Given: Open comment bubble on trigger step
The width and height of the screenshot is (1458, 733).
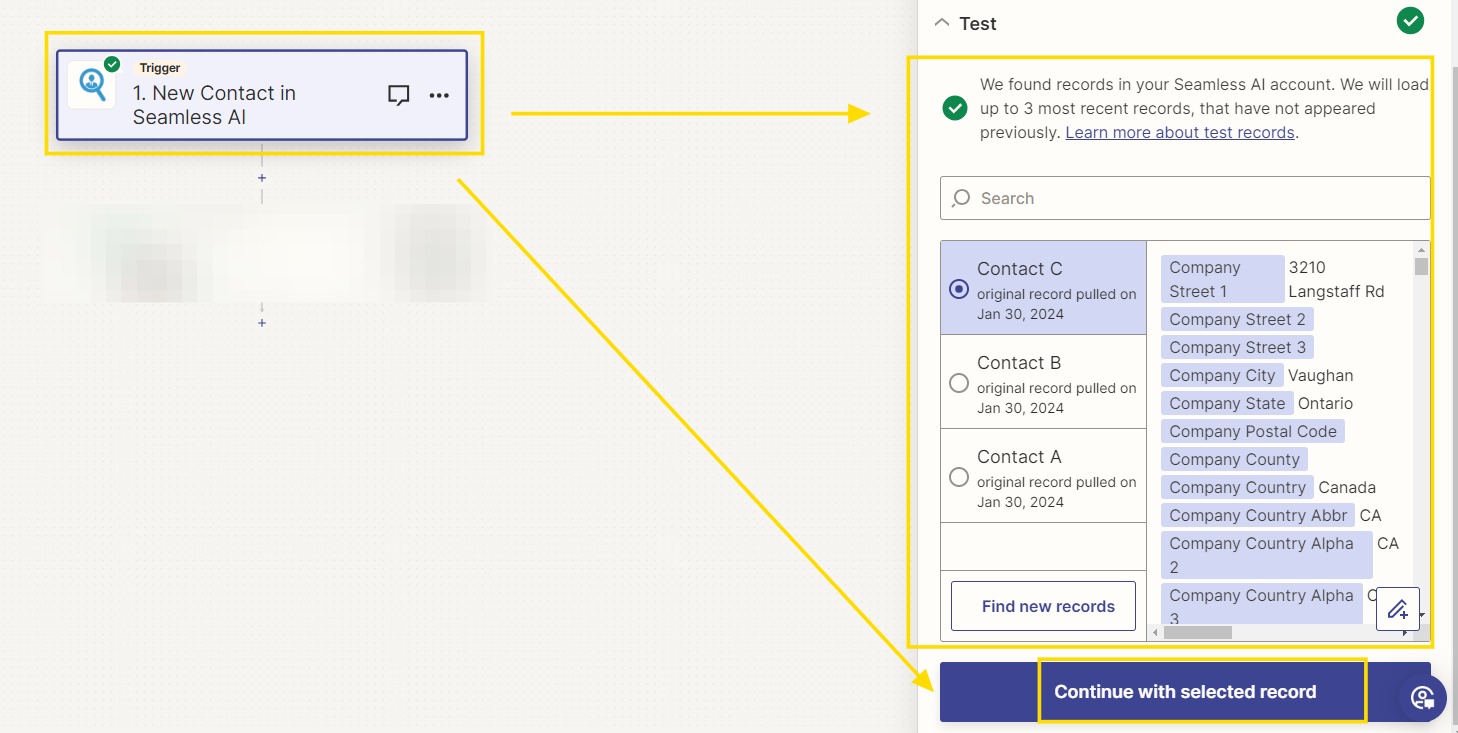Looking at the screenshot, I should pyautogui.click(x=398, y=96).
